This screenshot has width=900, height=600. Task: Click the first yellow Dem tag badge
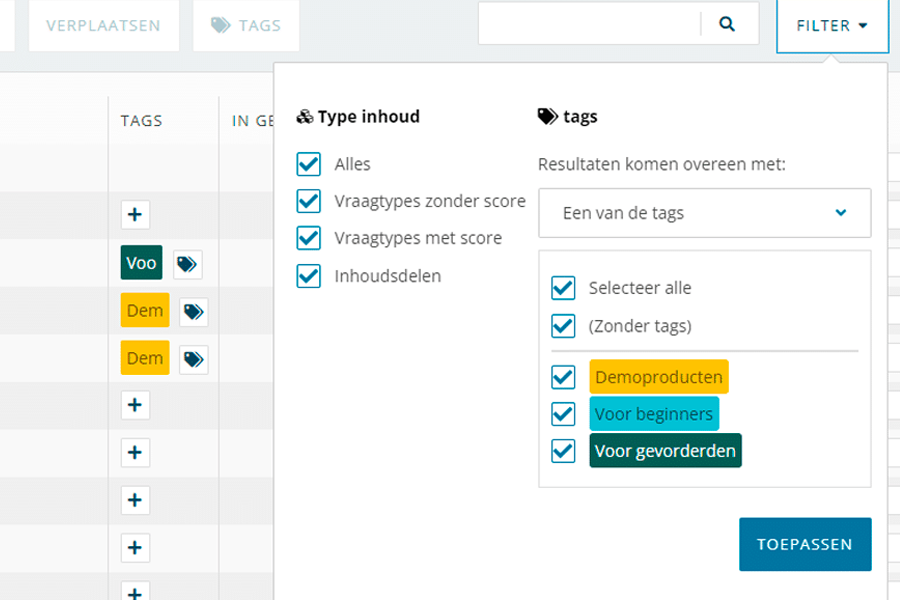click(x=145, y=311)
